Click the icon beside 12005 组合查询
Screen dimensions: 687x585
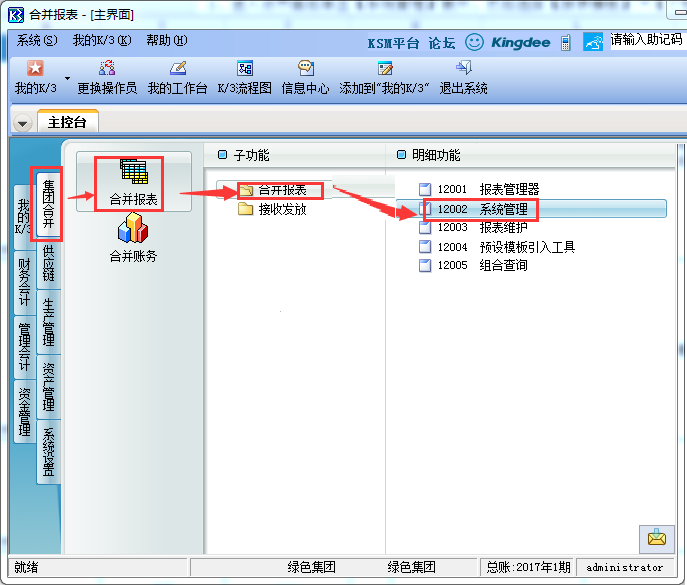click(x=425, y=265)
